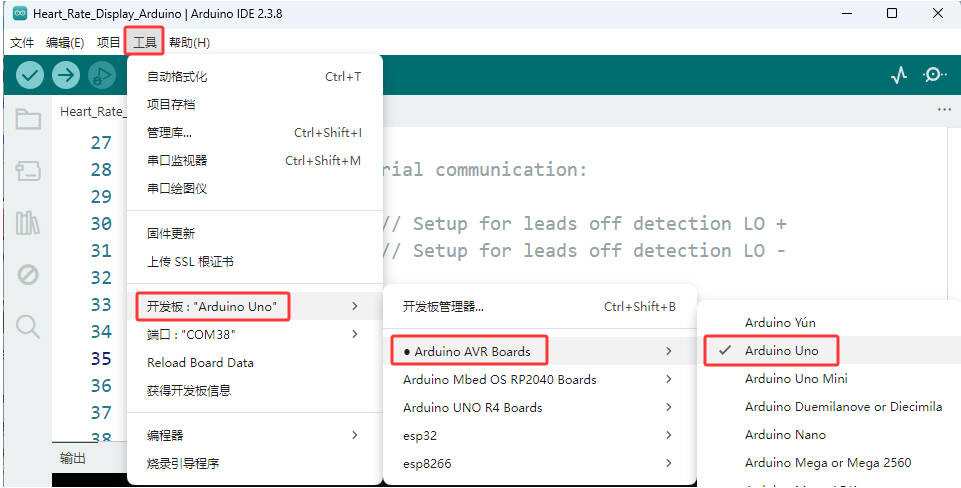The image size is (961, 488).
Task: Click the Start Debugging button
Action: pos(102,75)
